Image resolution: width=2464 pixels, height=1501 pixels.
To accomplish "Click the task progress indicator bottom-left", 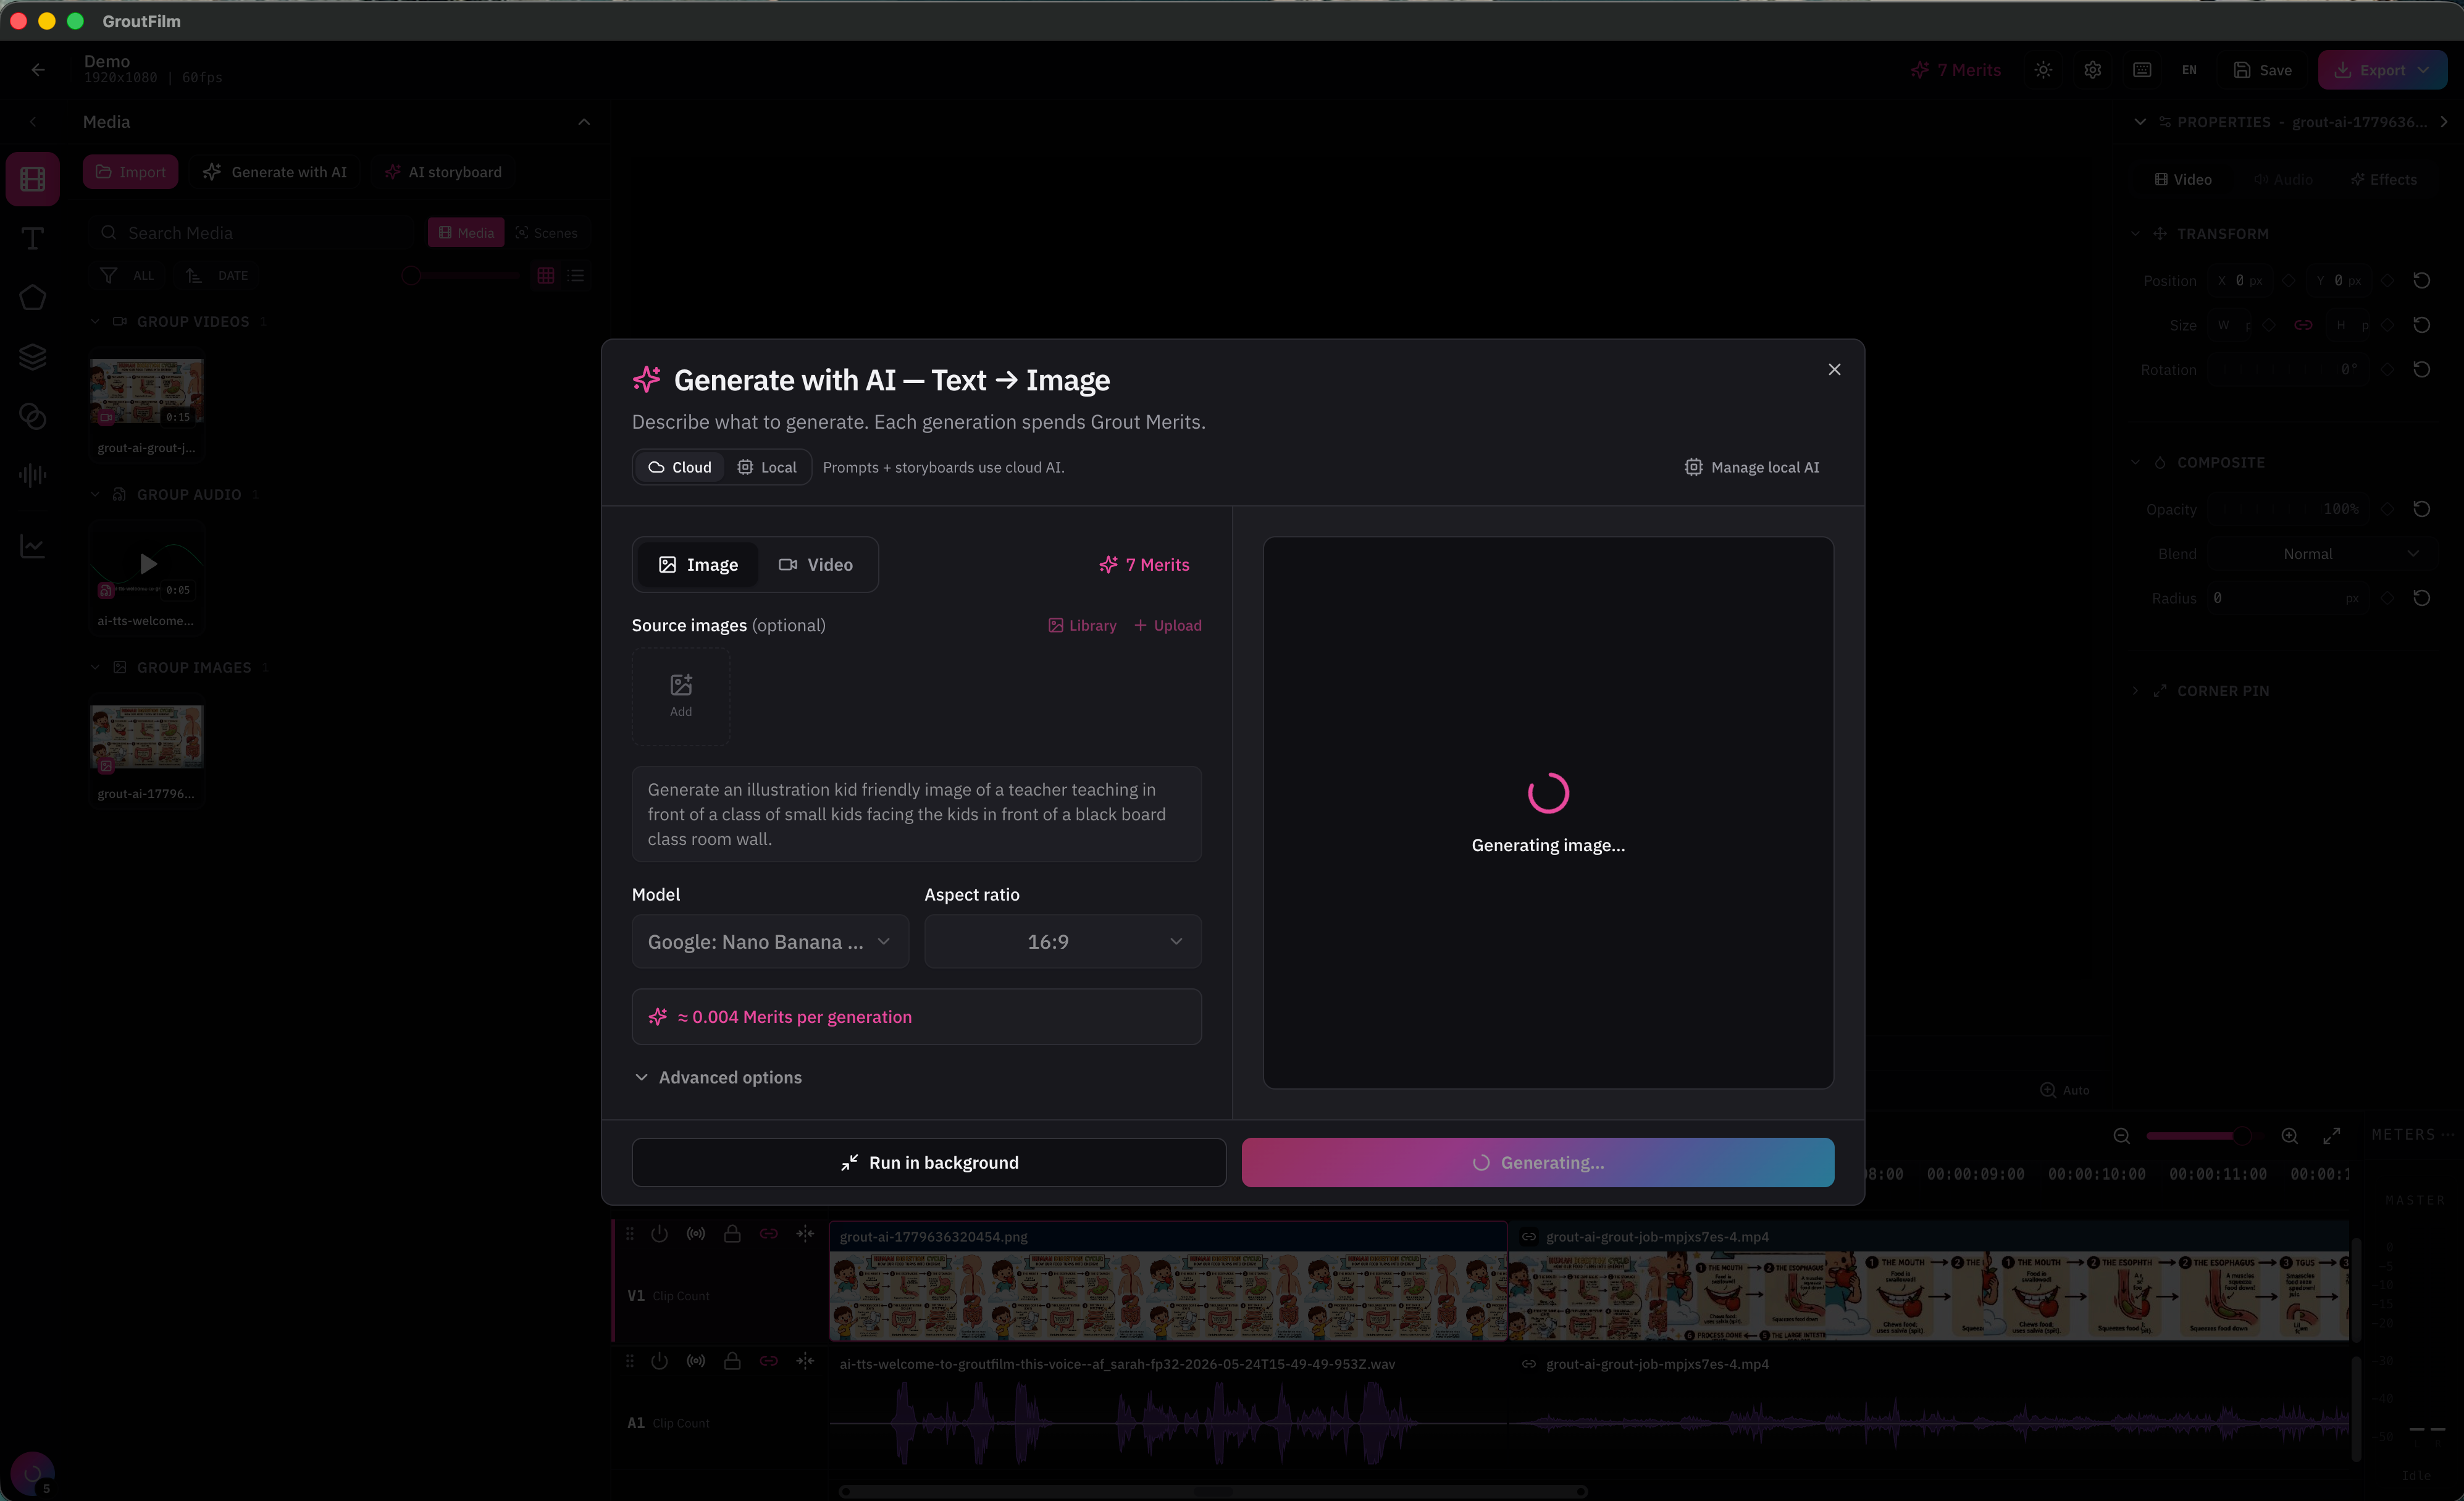I will pyautogui.click(x=33, y=1473).
